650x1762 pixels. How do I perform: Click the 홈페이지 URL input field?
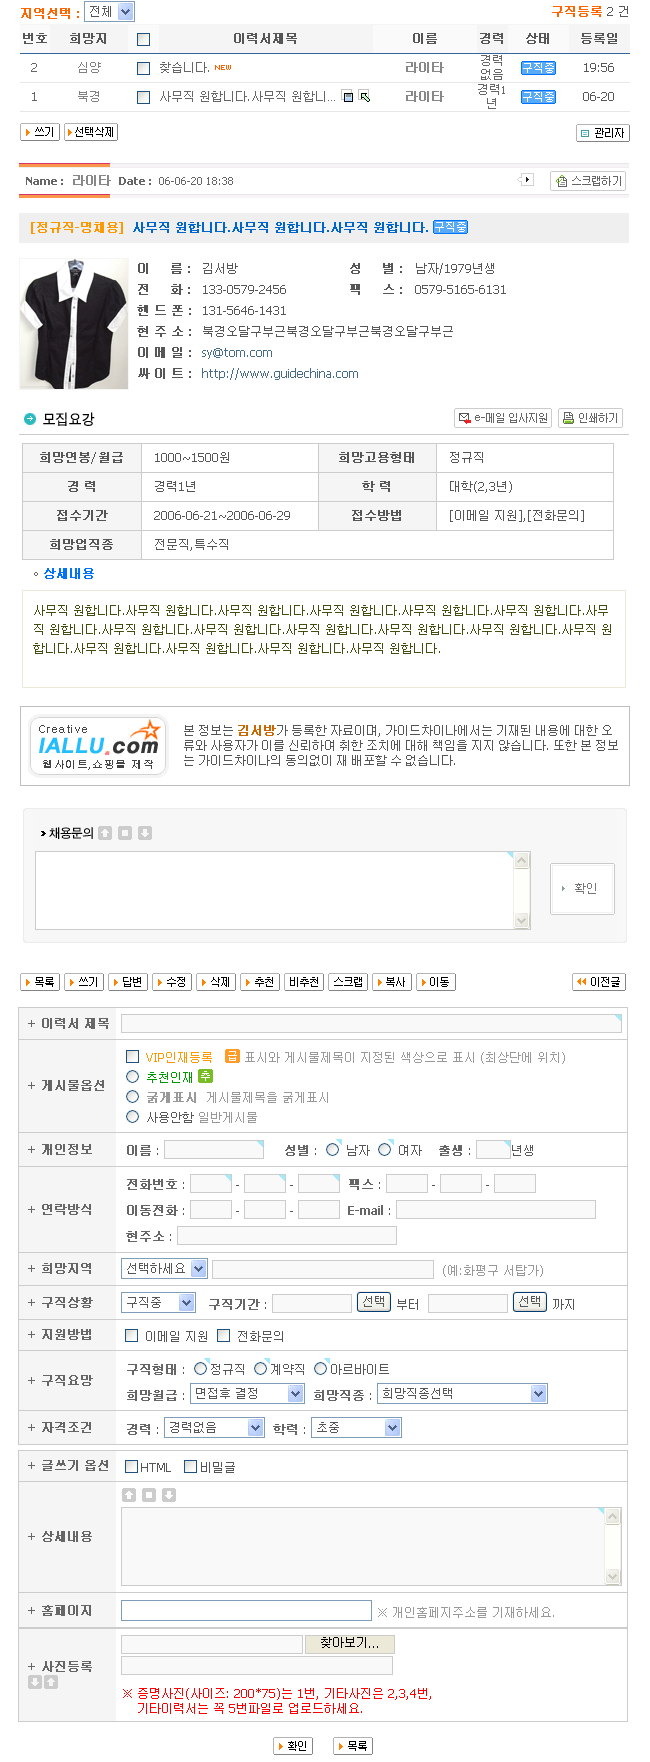point(246,1610)
